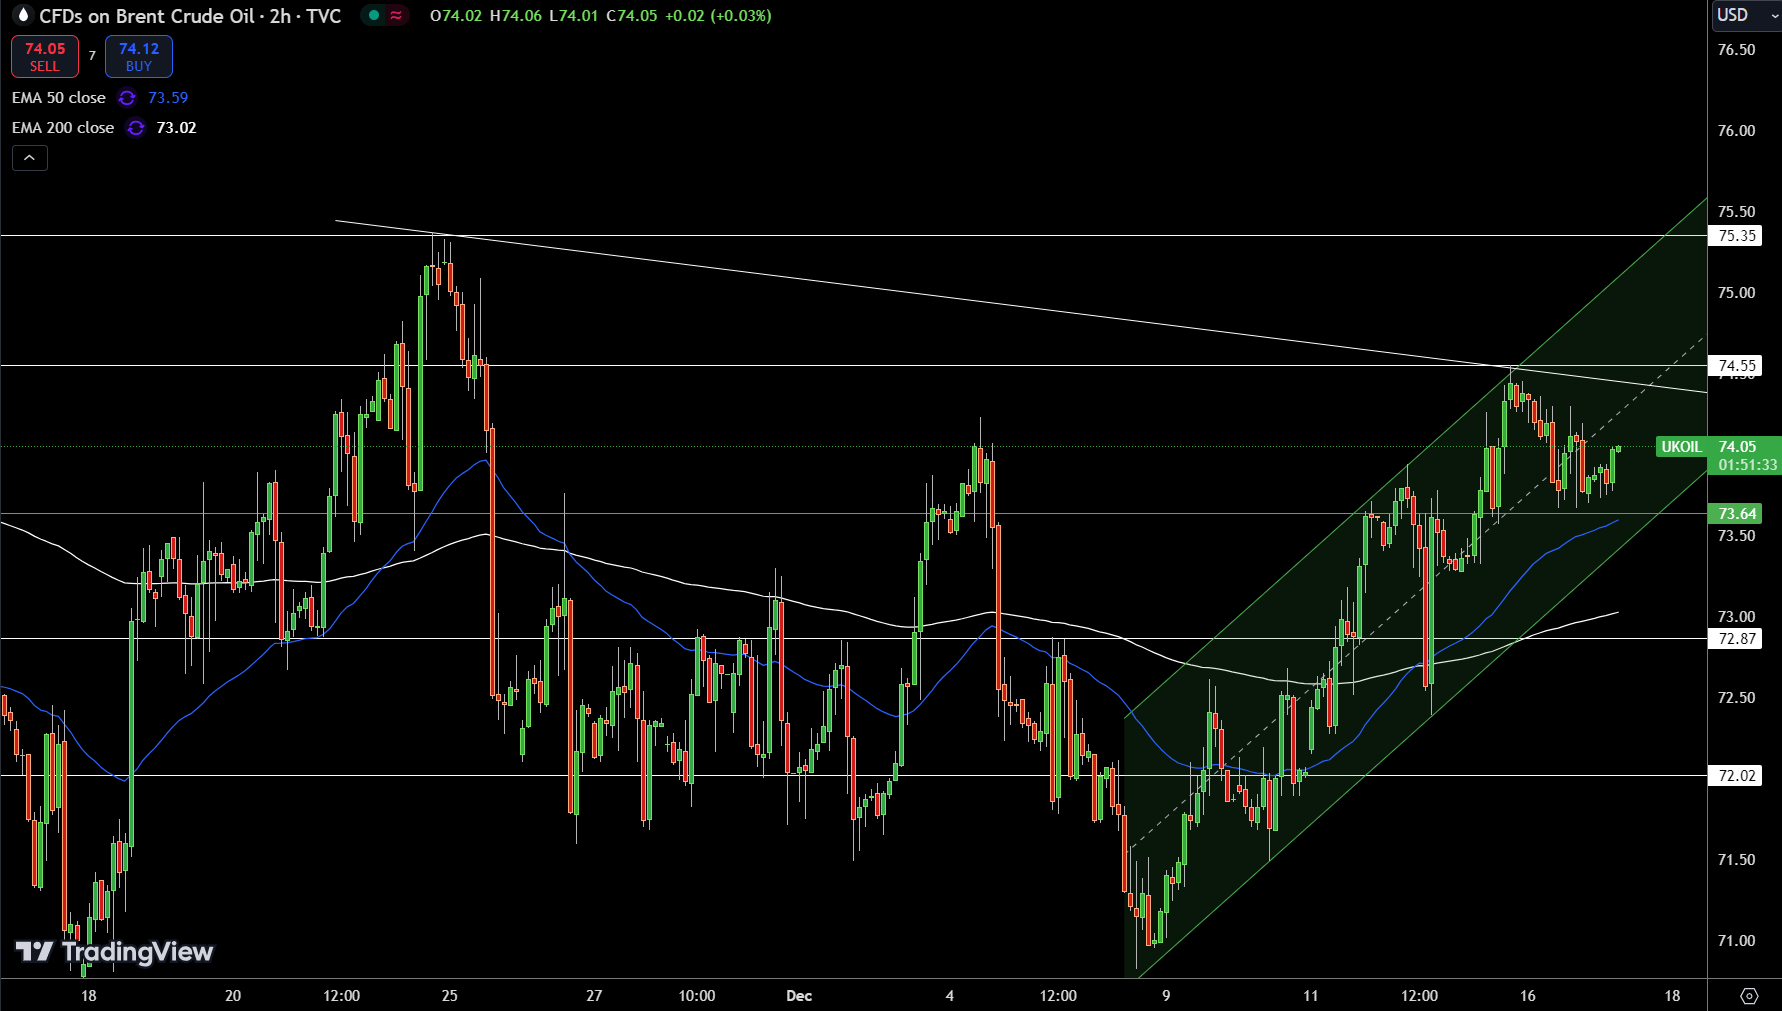Click the 76.00 level on price scale
1782x1011 pixels.
(x=1736, y=131)
